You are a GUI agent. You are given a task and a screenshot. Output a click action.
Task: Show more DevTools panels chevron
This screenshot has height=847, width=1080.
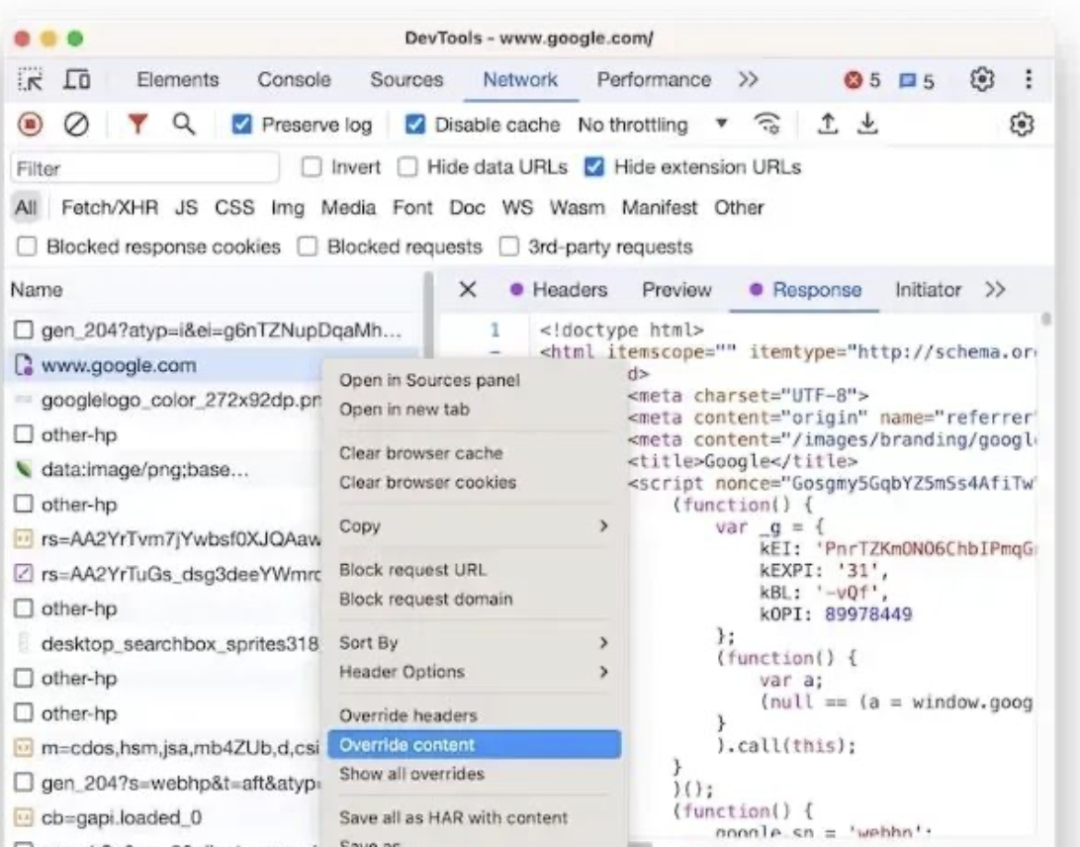coord(748,80)
